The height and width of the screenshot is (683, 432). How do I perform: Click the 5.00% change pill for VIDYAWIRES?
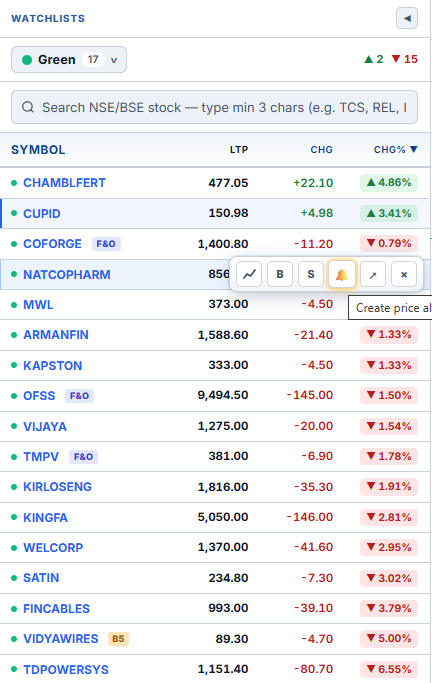(x=389, y=639)
